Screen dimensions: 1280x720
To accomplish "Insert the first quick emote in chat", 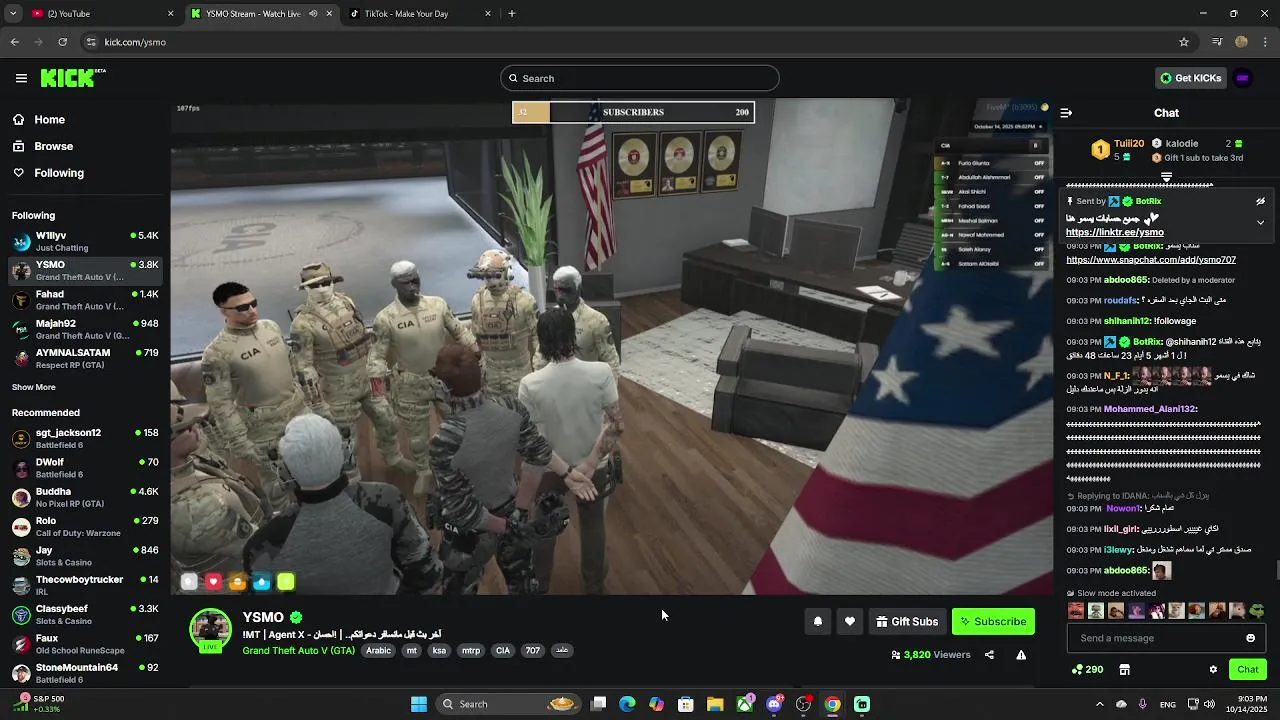I will tap(1076, 610).
